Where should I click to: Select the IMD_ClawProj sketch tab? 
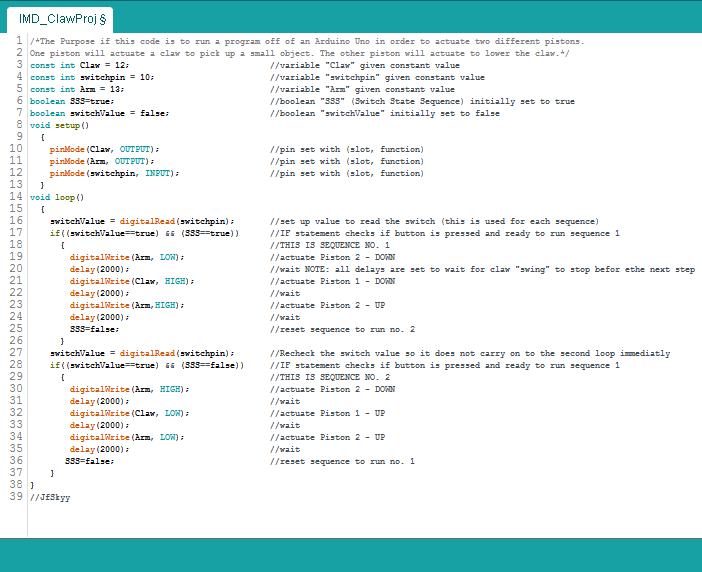62,19
